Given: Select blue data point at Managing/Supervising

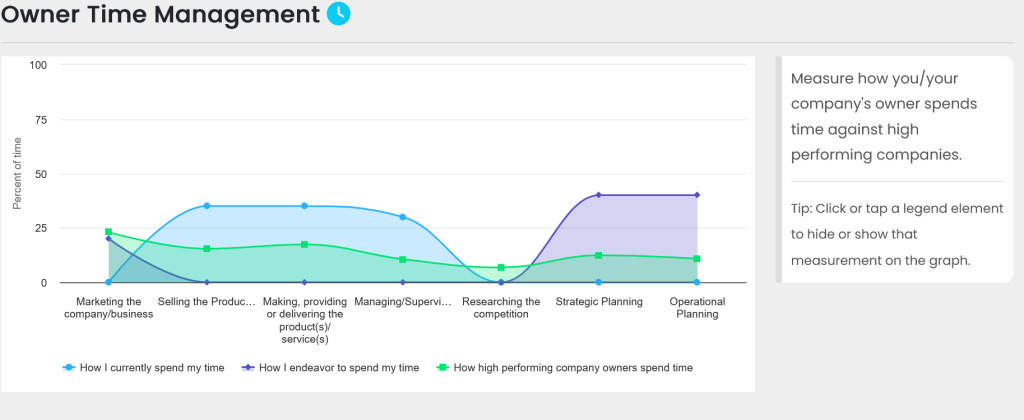Looking at the screenshot, I should (x=402, y=217).
